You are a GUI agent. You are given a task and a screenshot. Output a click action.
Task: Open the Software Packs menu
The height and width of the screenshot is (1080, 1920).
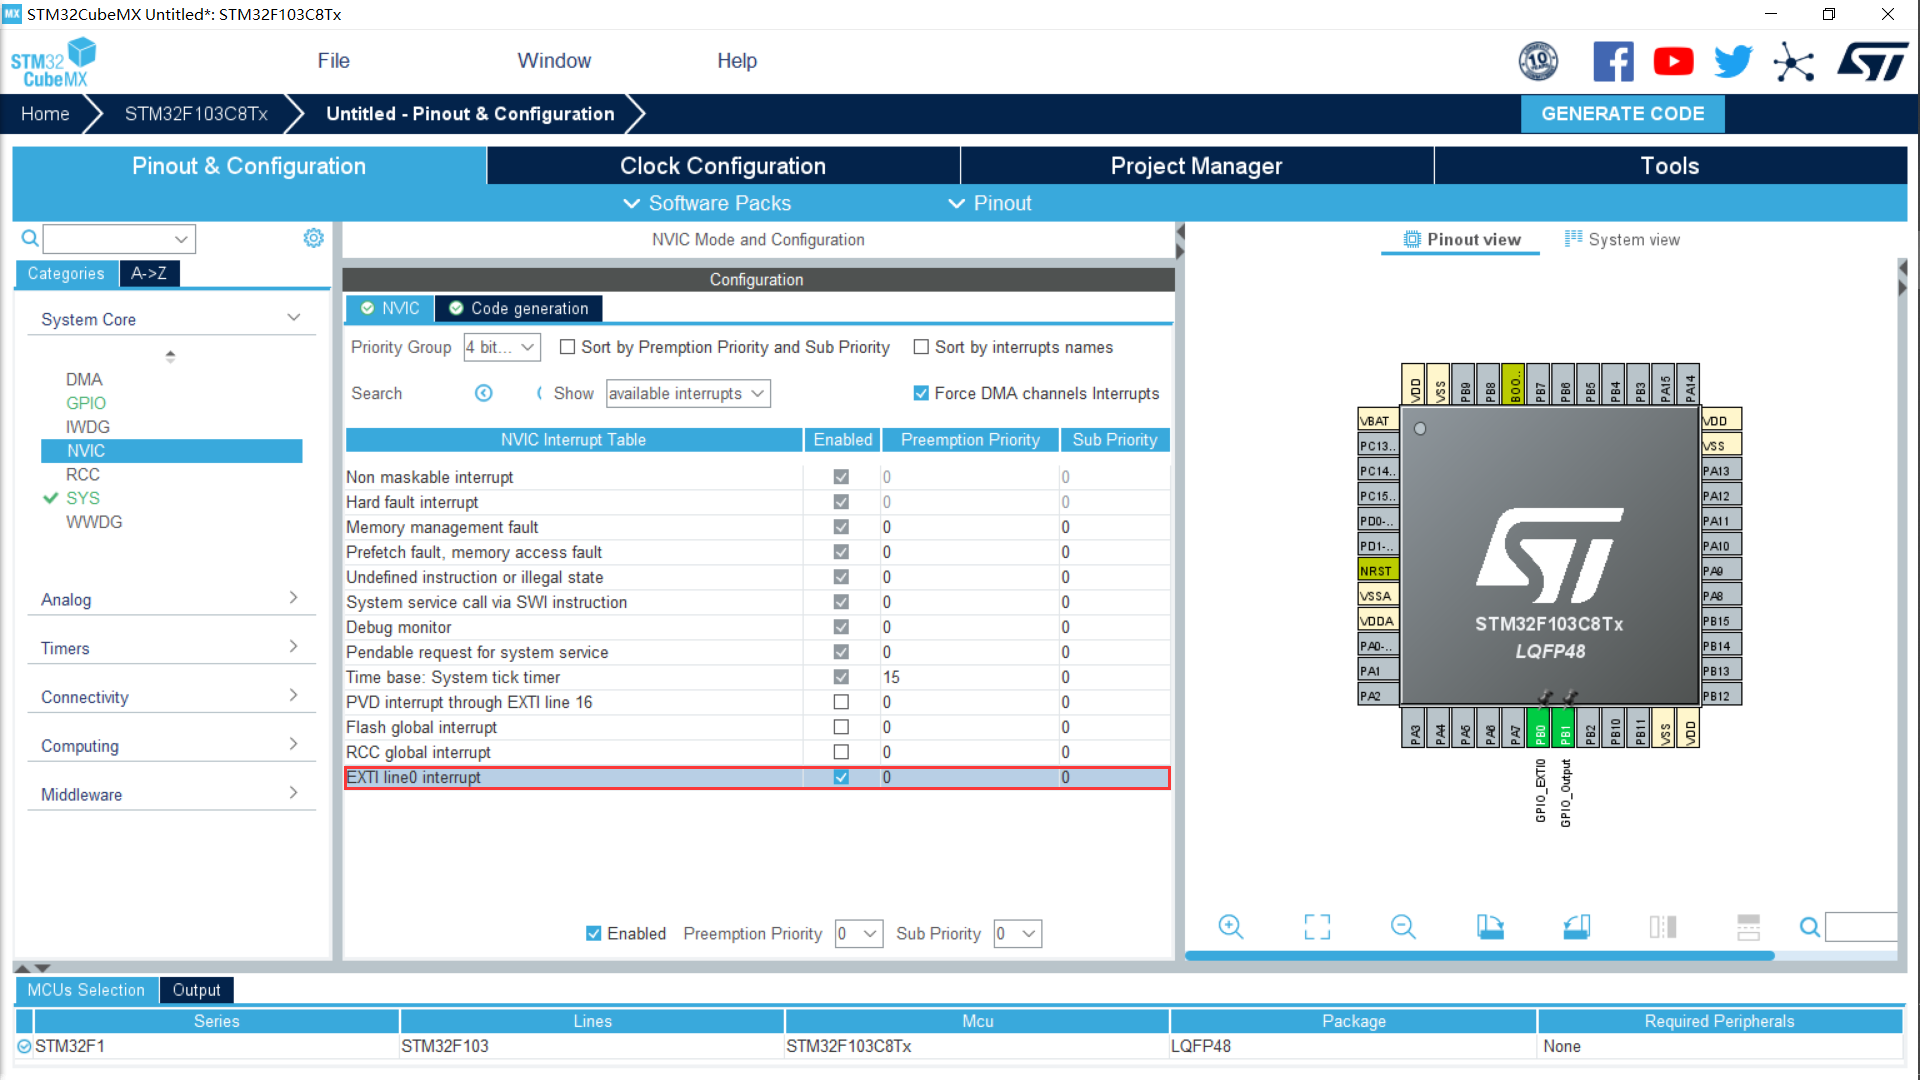tap(707, 203)
